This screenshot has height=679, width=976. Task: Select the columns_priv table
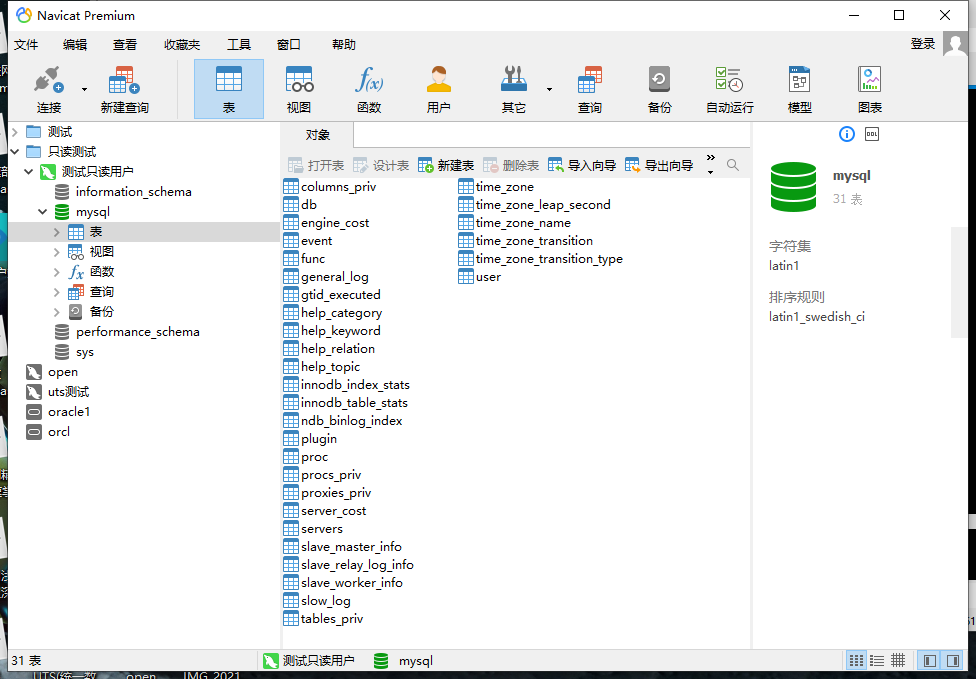(x=330, y=187)
